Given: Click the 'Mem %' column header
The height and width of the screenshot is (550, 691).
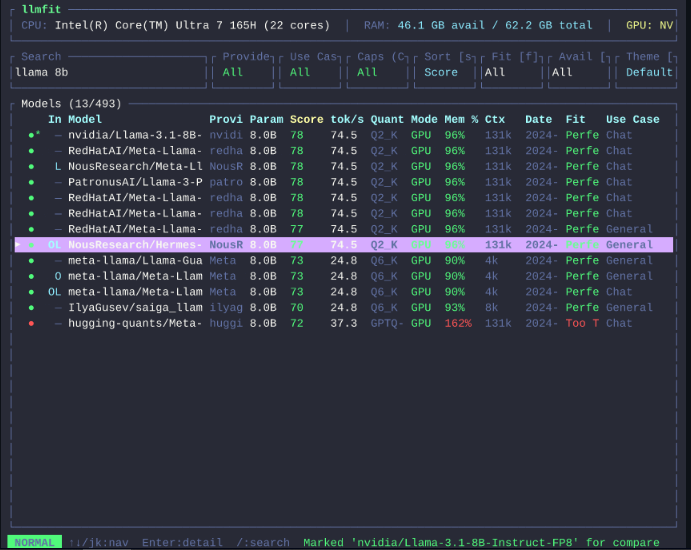Looking at the screenshot, I should click(x=461, y=119).
